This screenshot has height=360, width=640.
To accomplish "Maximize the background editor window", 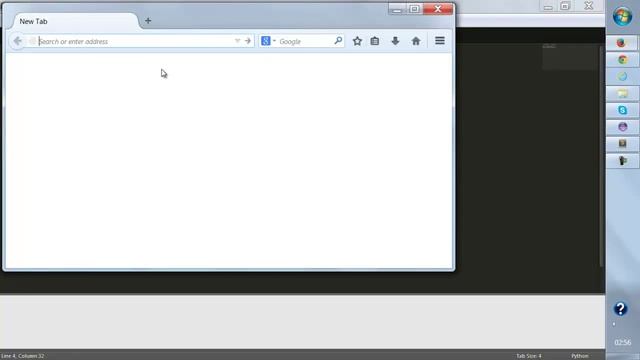I will [565, 6].
